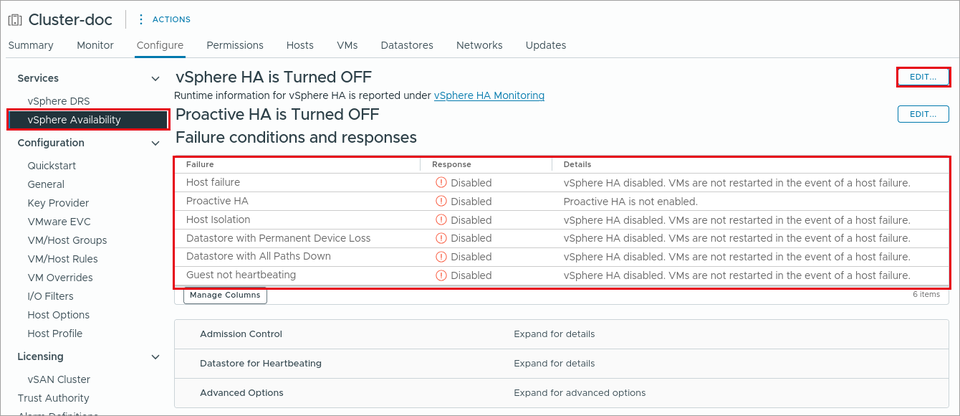Open the Actions three-dot menu
The image size is (960, 416).
click(x=141, y=20)
